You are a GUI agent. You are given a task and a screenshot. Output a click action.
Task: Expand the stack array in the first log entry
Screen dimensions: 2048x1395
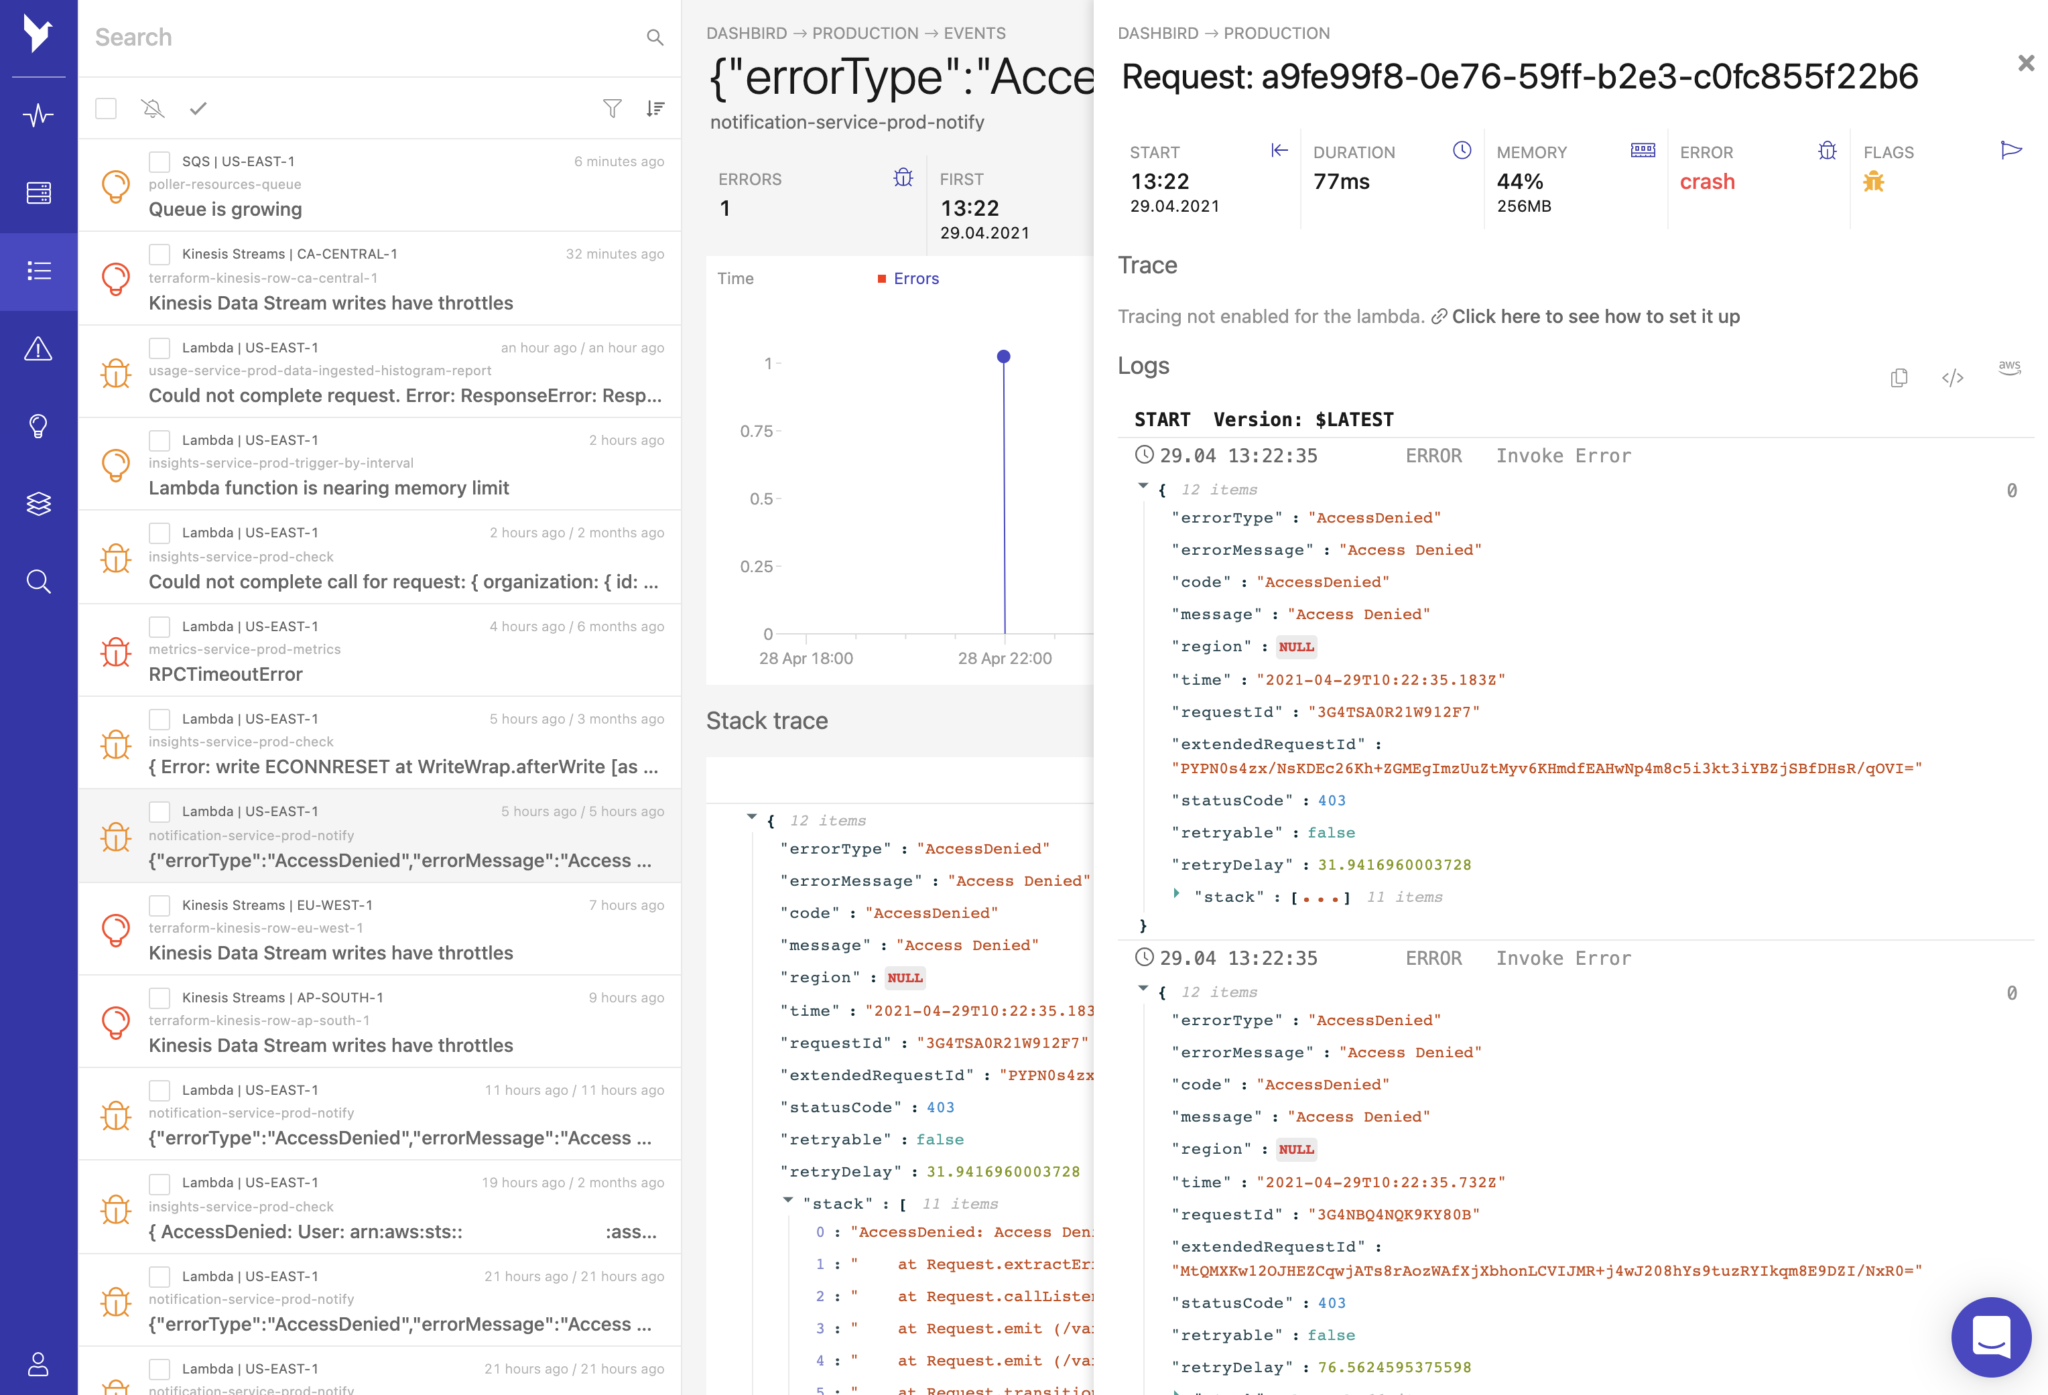click(1176, 896)
